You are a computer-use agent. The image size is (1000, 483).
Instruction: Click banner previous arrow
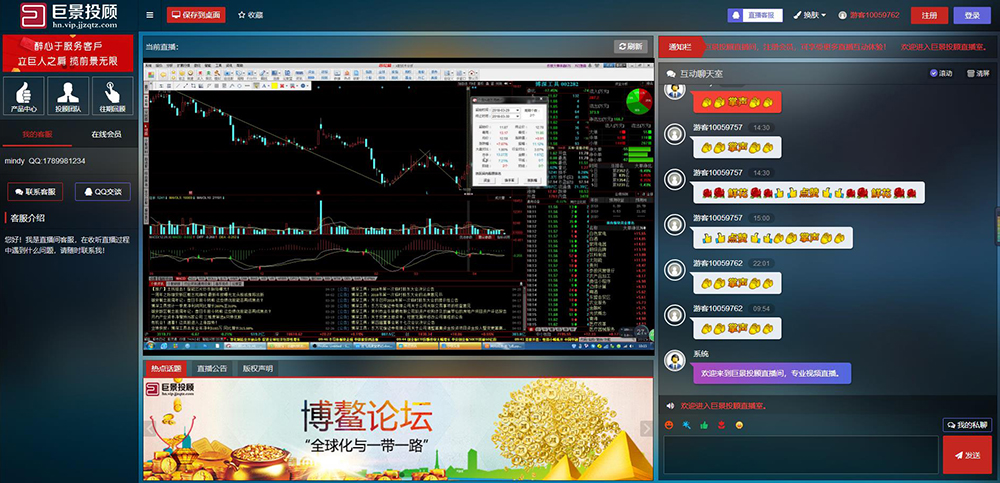pyautogui.click(x=150, y=429)
